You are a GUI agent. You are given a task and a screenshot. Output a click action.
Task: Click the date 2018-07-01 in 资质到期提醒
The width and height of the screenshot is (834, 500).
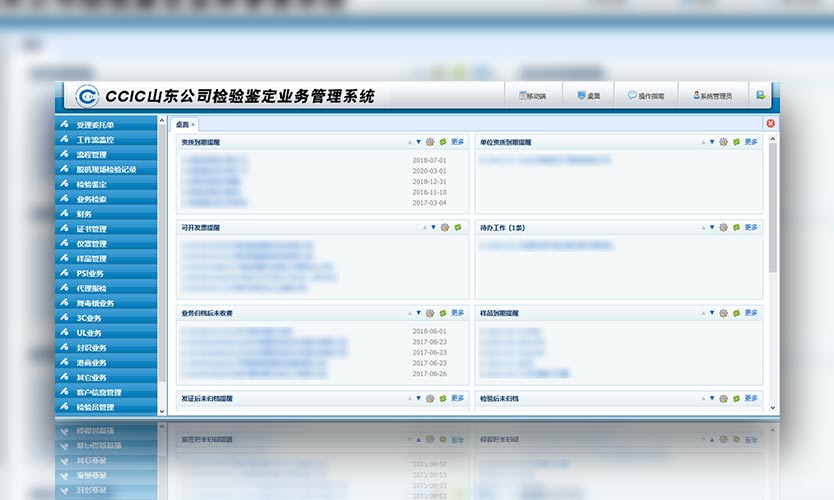429,160
